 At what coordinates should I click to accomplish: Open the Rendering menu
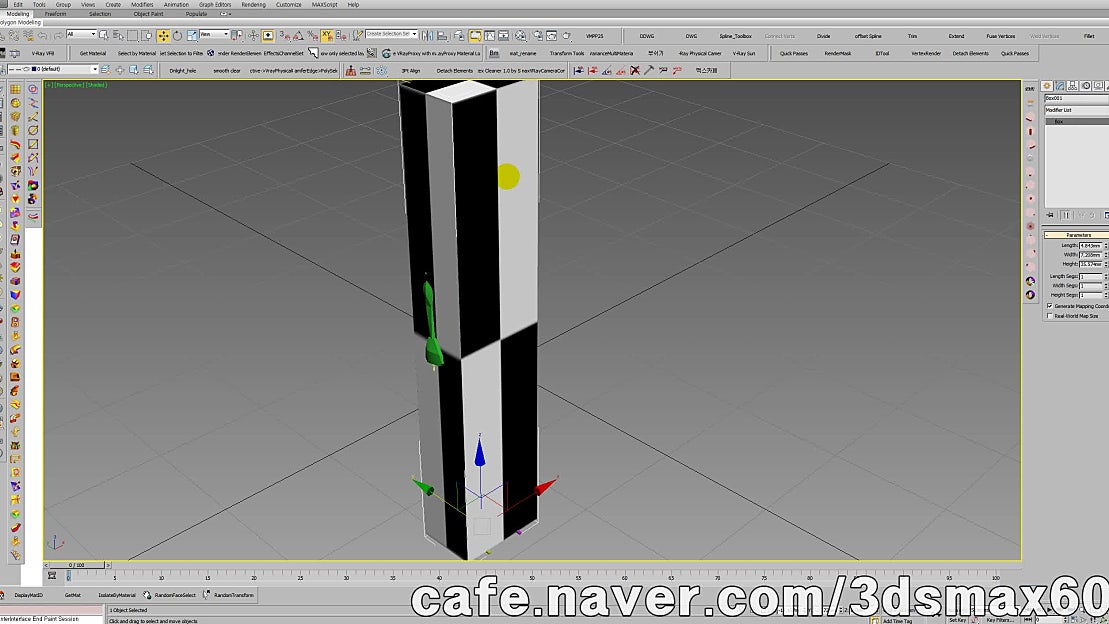[252, 4]
